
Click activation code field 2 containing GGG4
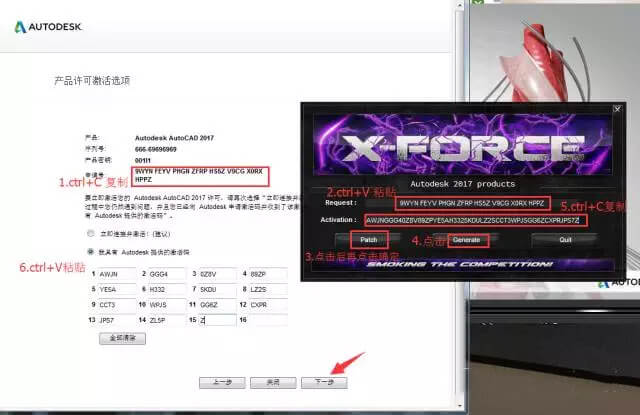click(x=167, y=274)
